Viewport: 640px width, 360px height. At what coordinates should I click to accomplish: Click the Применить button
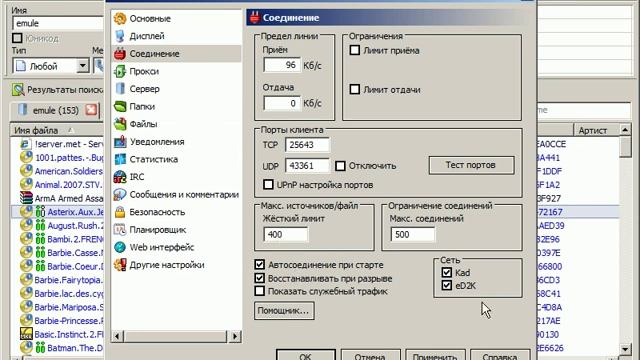pos(435,355)
